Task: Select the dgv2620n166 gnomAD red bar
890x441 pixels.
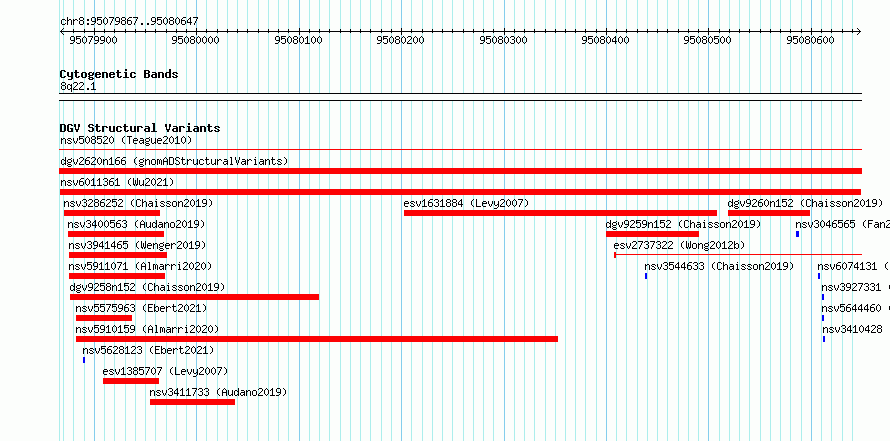Action: click(461, 171)
